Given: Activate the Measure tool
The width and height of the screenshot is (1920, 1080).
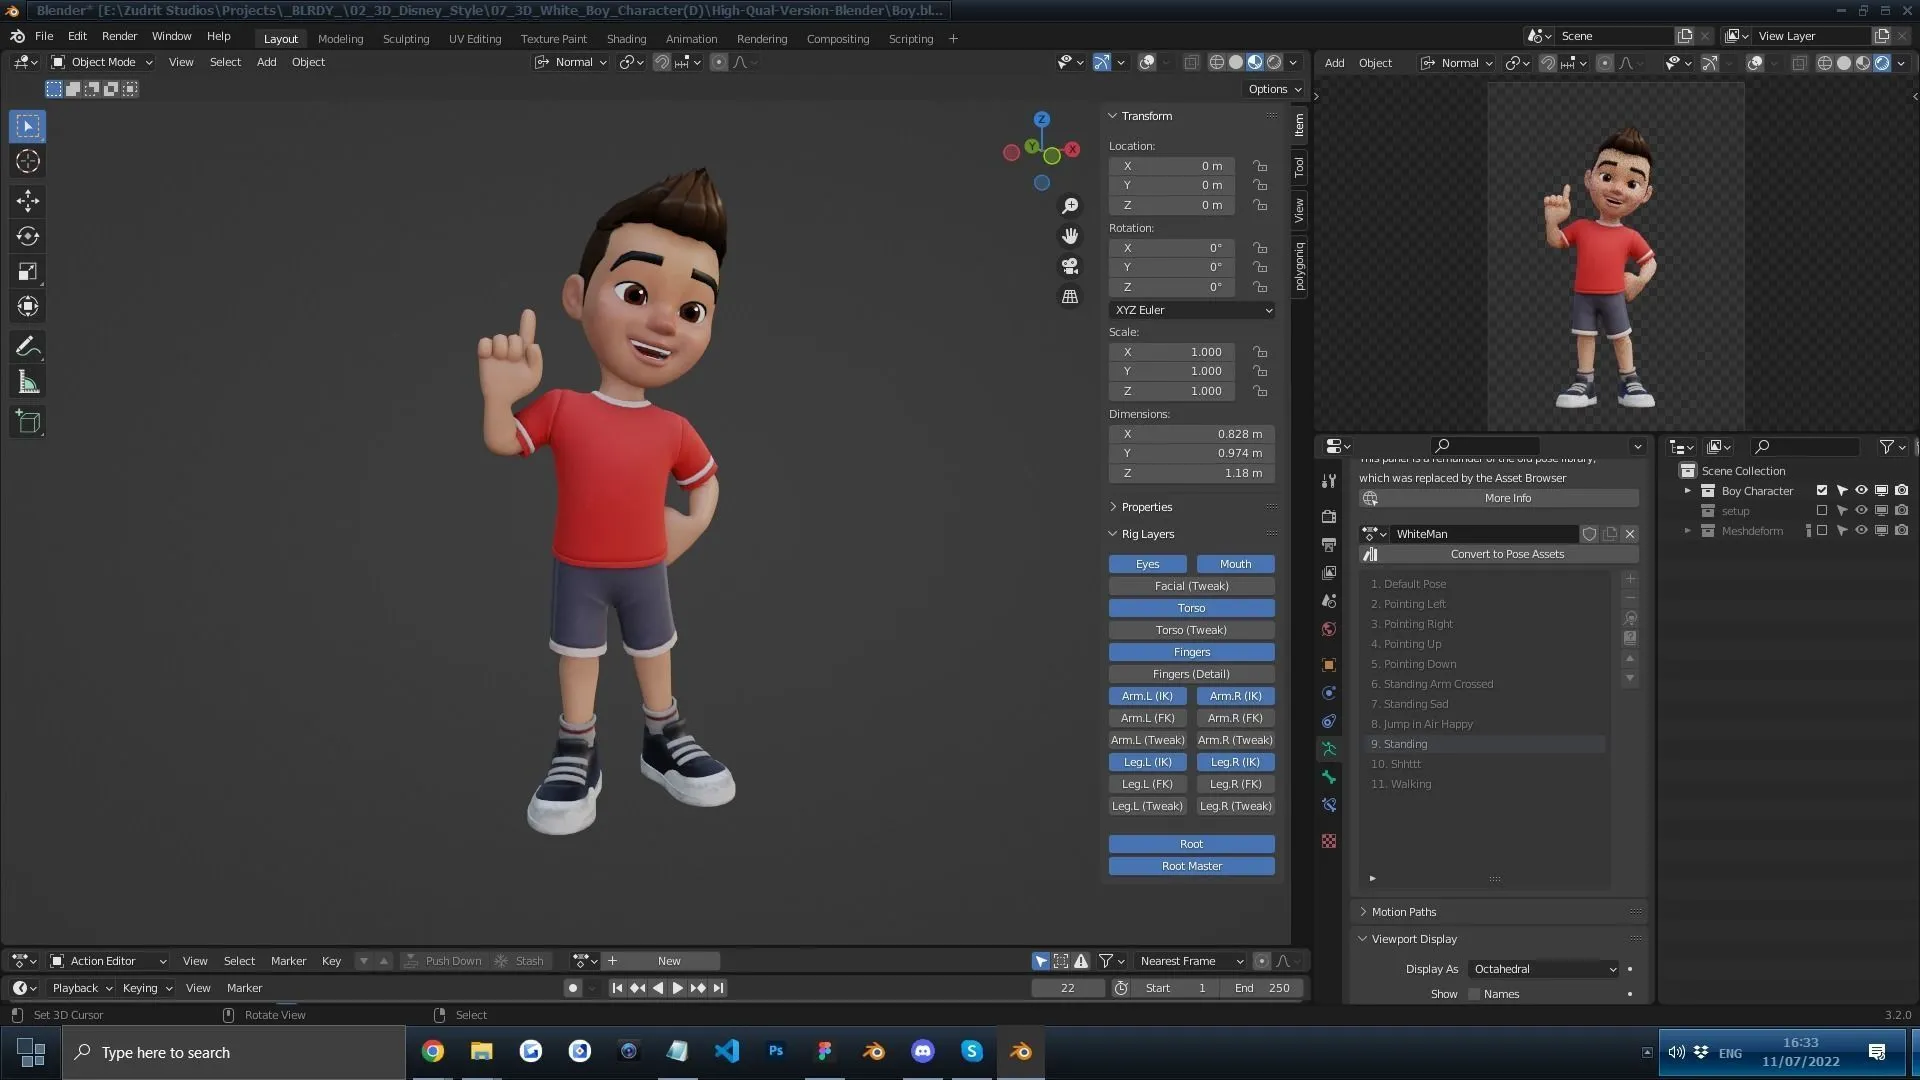Looking at the screenshot, I should (27, 381).
